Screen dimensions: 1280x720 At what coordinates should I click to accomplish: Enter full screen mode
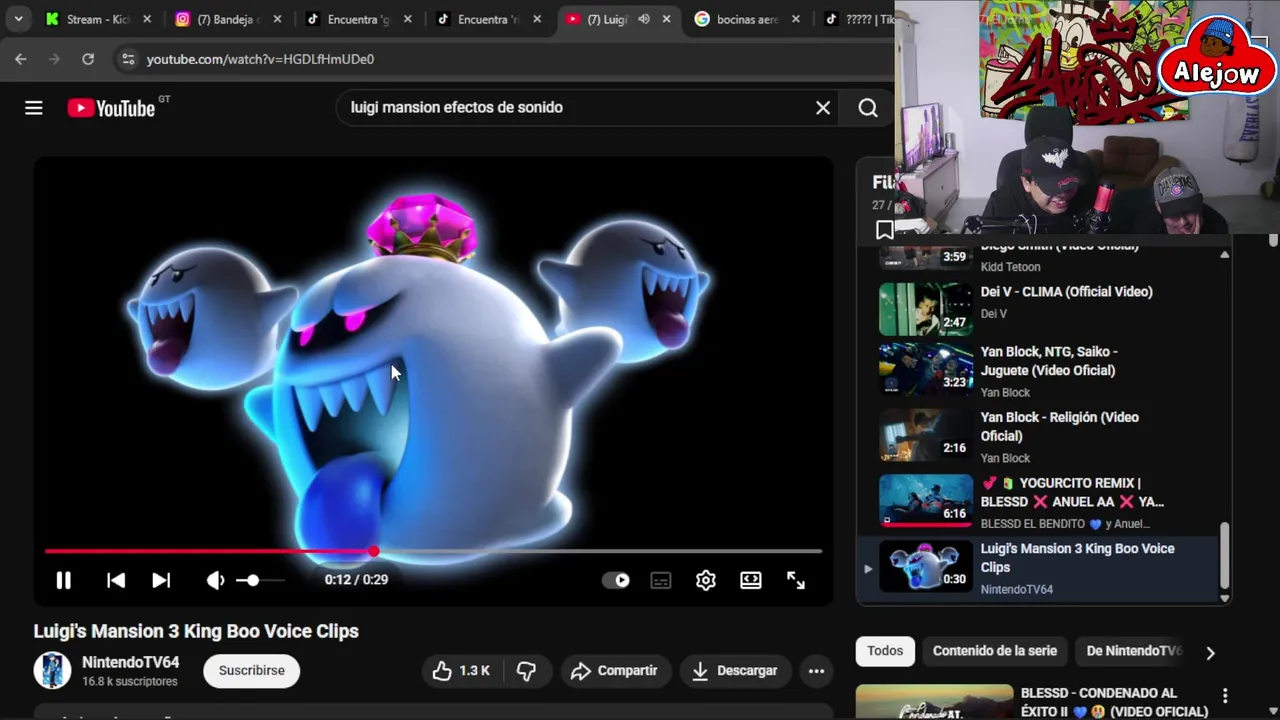pos(796,580)
